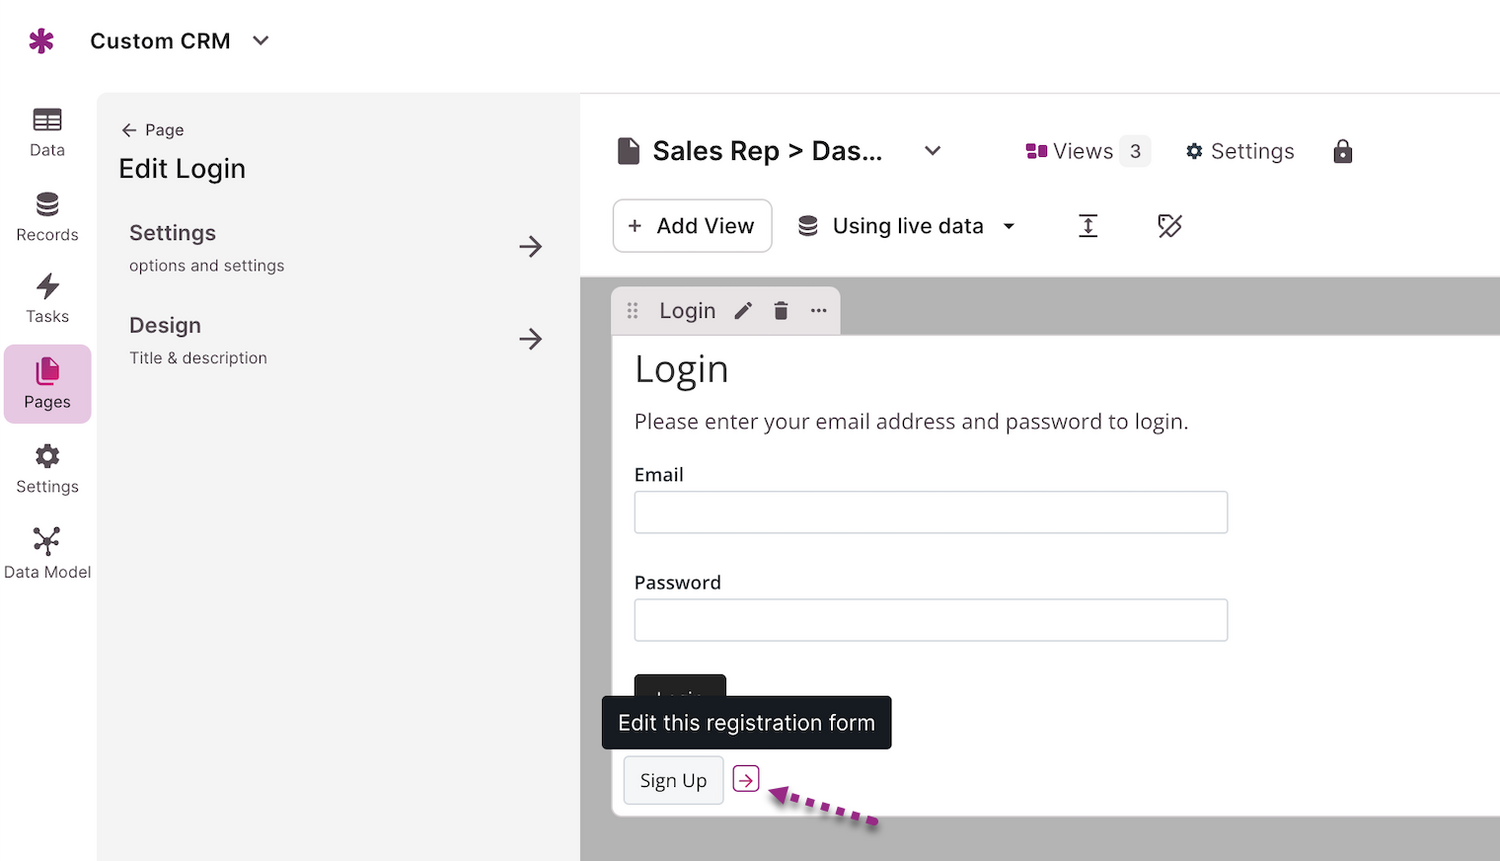Click the edit registration form arrow icon
The image size is (1500, 861).
pyautogui.click(x=746, y=779)
